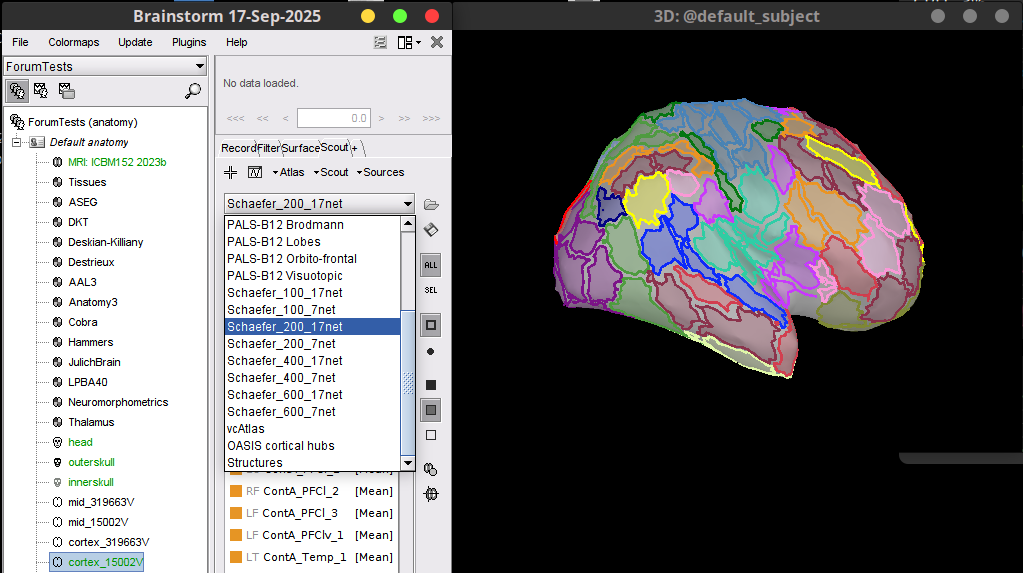The width and height of the screenshot is (1023, 573).
Task: Select Schaefer_400_7net from the atlas list
Action: point(281,378)
